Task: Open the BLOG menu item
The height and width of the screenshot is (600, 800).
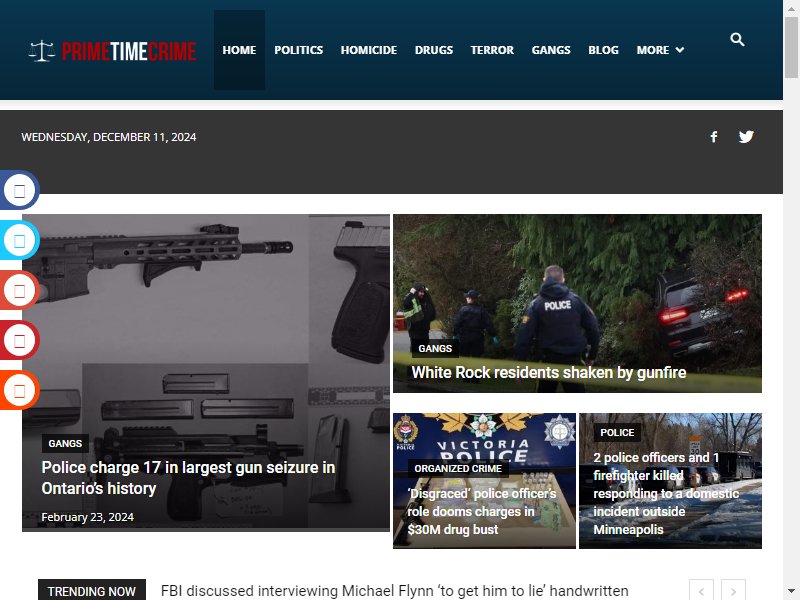Action: [603, 50]
